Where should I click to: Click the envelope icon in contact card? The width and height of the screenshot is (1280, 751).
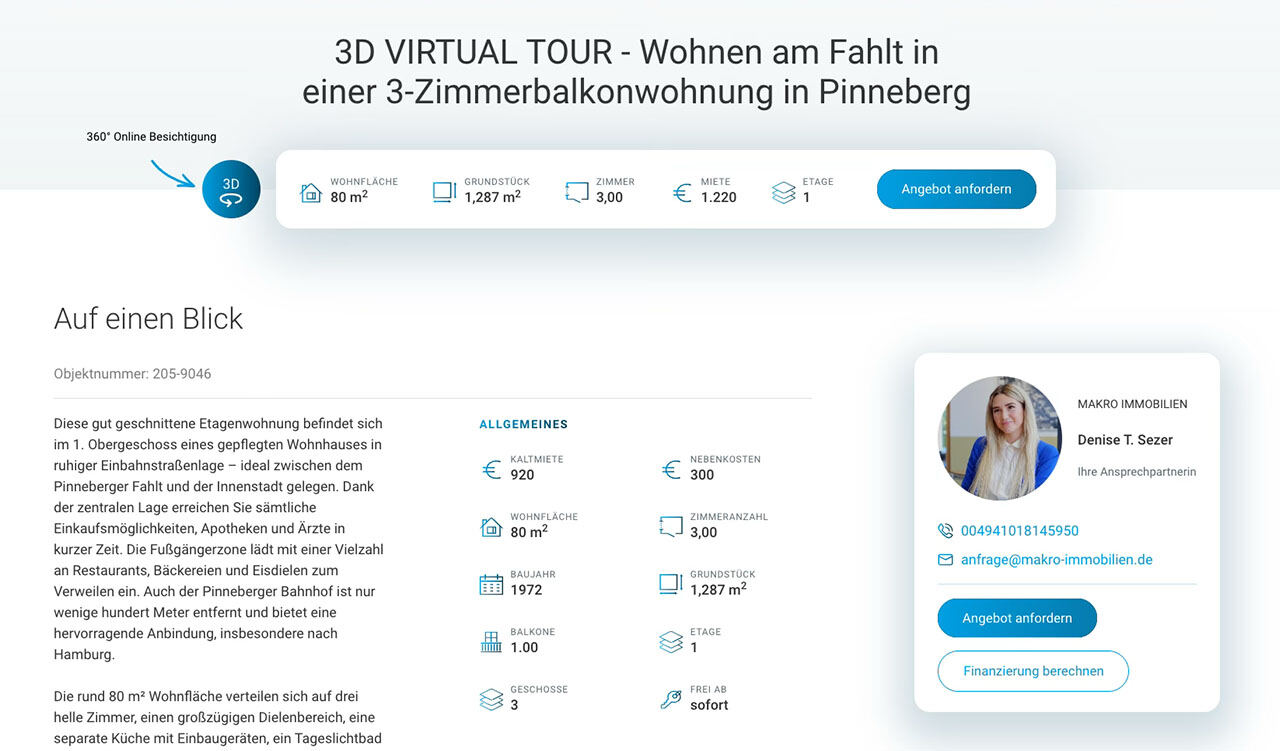coord(945,560)
